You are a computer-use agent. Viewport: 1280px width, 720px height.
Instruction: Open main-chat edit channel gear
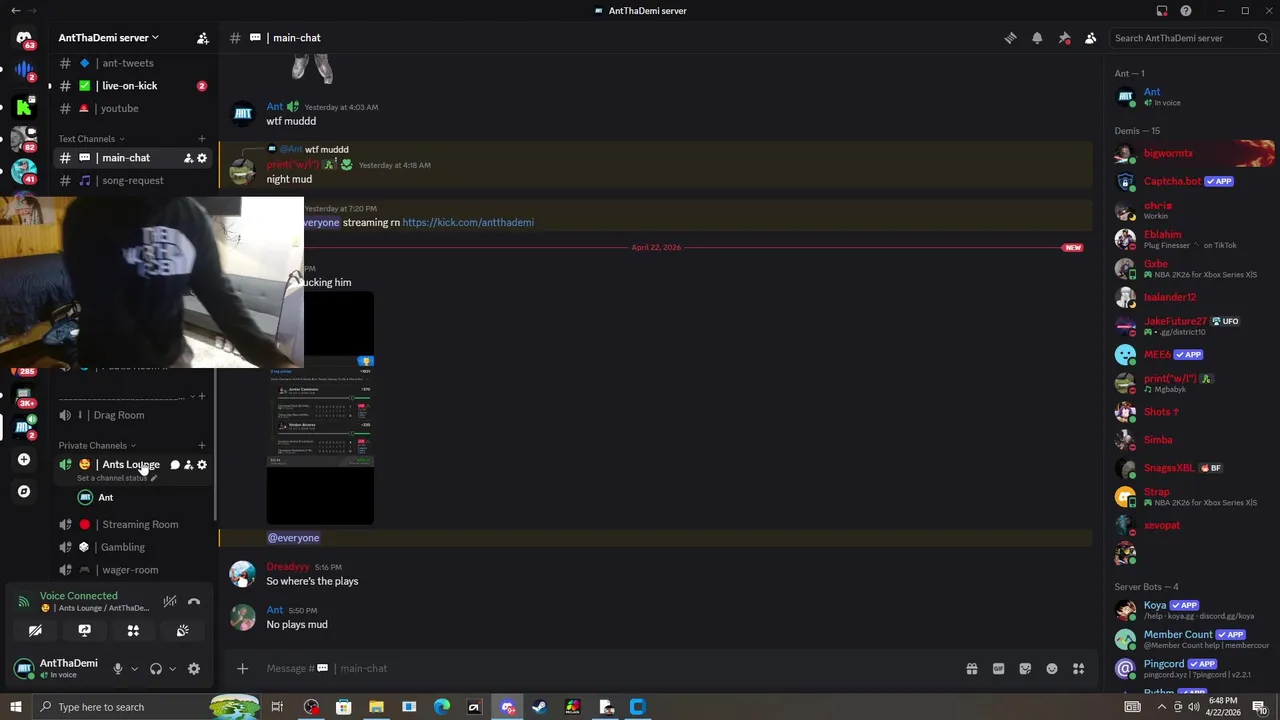pos(202,158)
